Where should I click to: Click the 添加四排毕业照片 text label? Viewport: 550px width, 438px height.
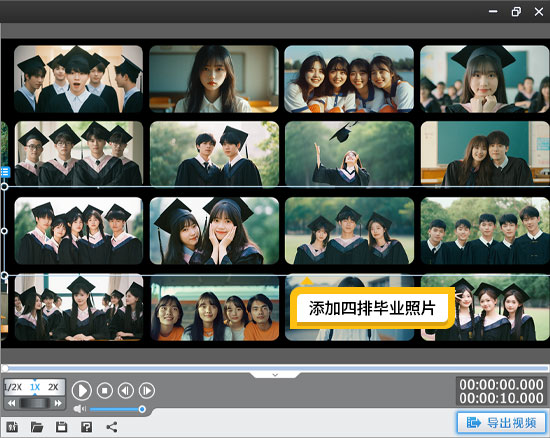(x=372, y=308)
